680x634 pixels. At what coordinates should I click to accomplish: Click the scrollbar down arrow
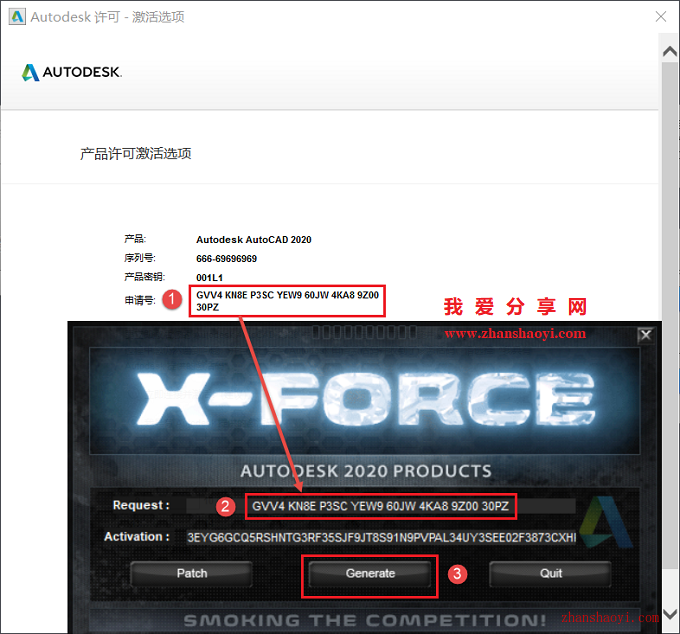(670, 614)
